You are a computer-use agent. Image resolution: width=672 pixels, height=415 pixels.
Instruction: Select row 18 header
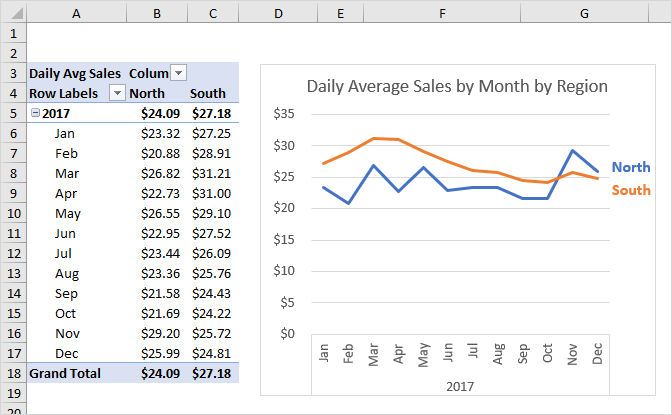[x=13, y=373]
